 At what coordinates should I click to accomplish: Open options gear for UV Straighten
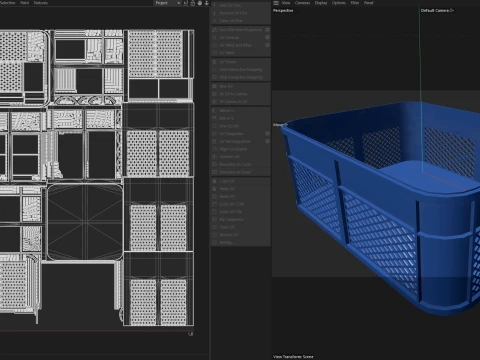(267, 133)
